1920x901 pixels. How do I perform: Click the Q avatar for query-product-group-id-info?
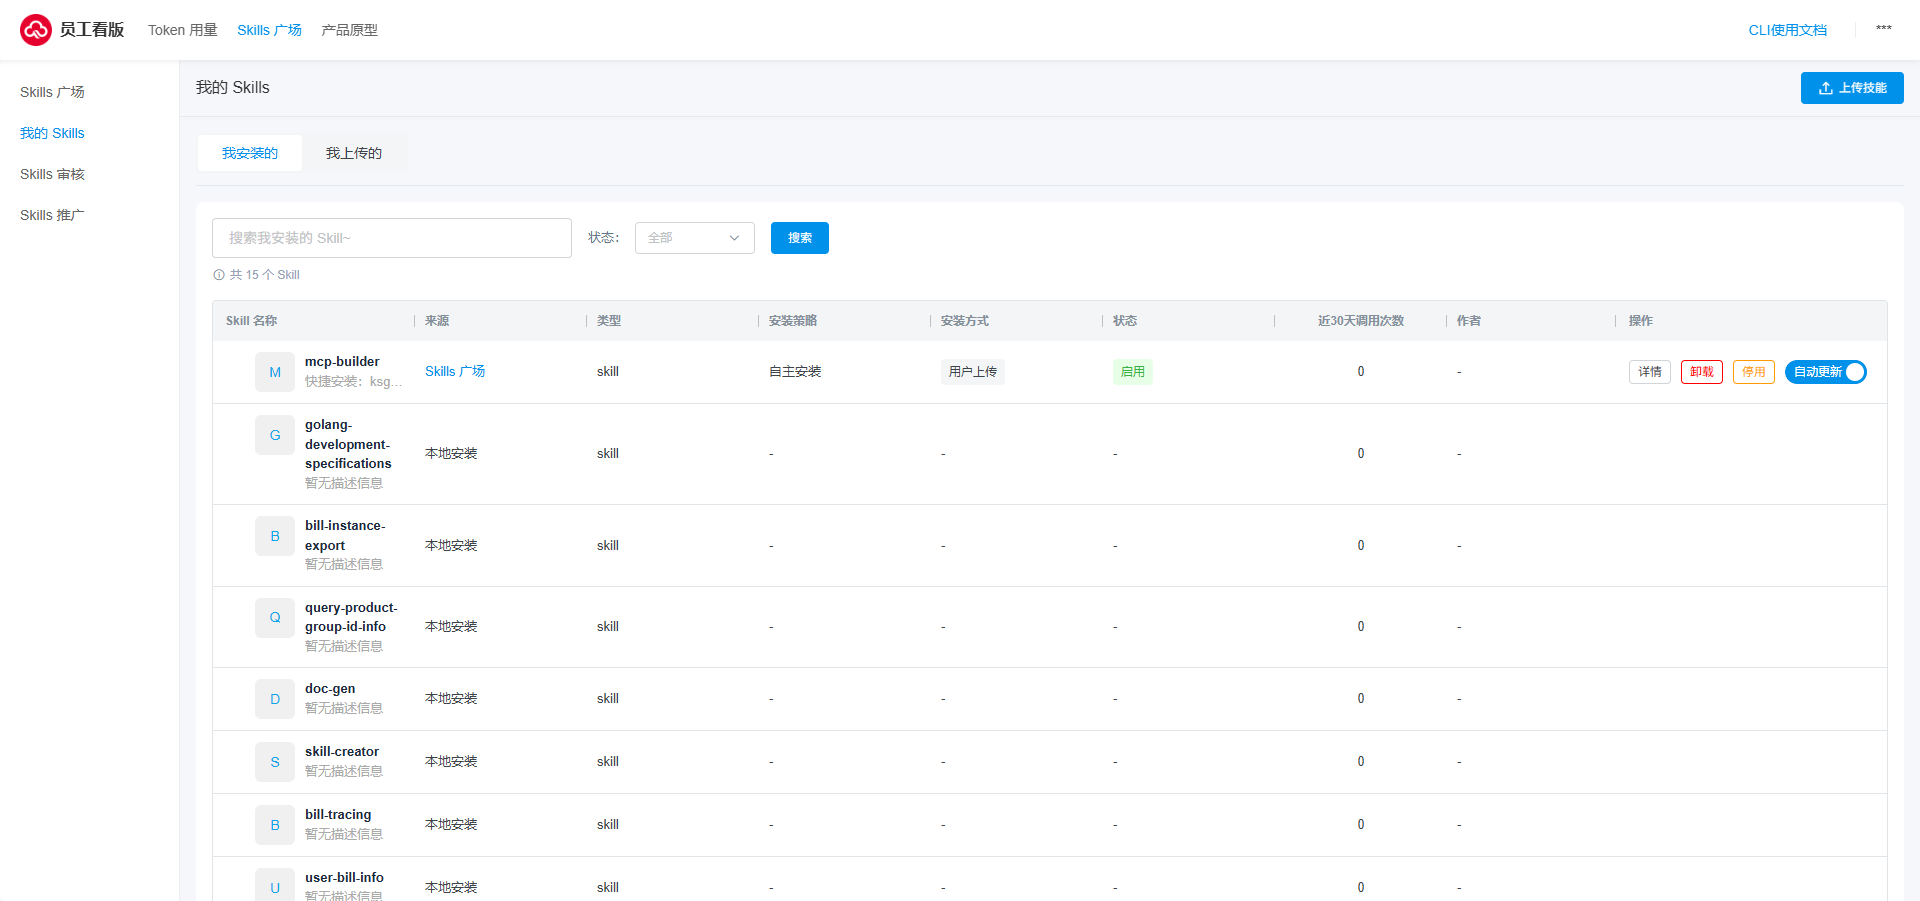point(275,617)
